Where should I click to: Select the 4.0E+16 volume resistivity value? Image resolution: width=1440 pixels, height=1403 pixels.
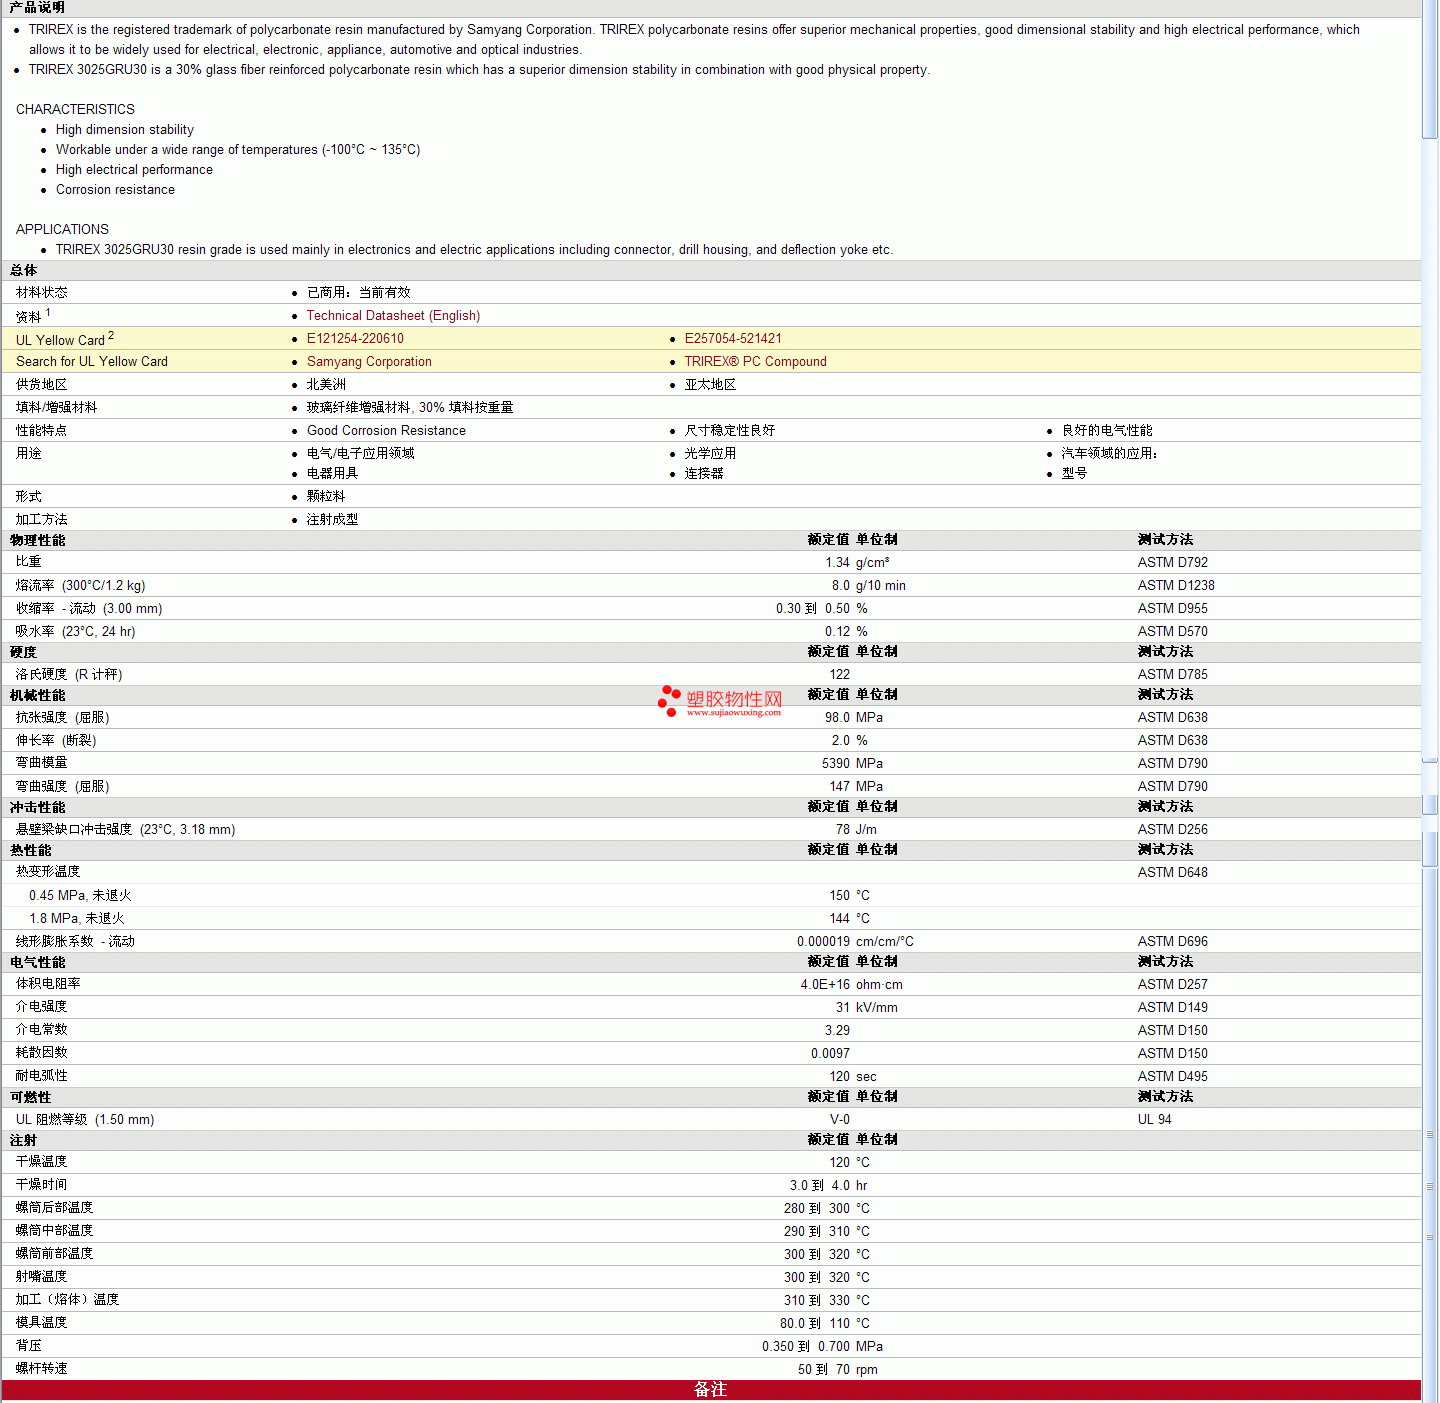tap(825, 985)
